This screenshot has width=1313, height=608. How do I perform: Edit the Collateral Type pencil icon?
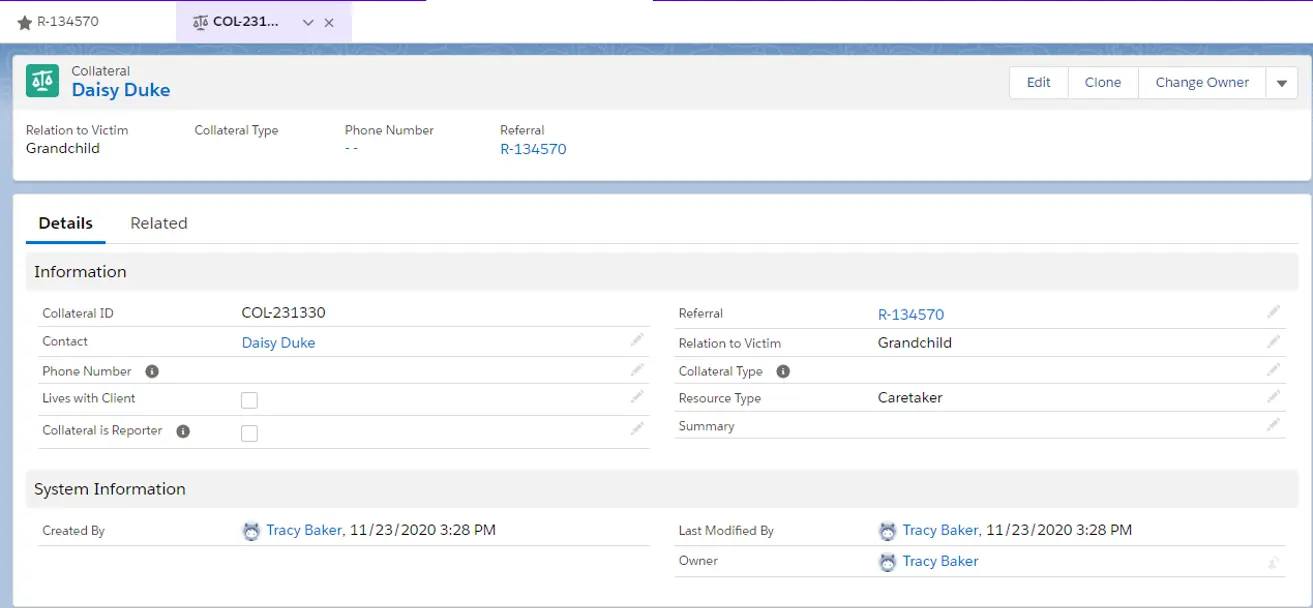pos(1273,369)
